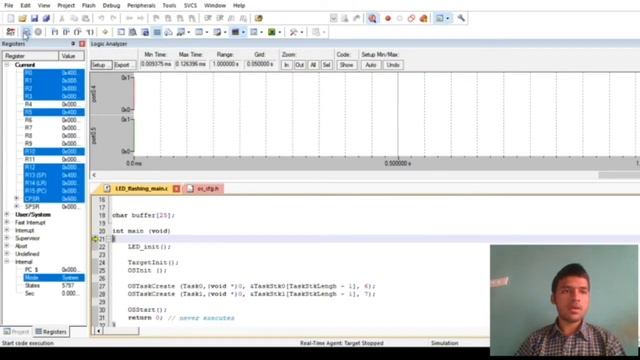Step into one line with the Step icon
Screen dimensions: 640x360
click(54, 32)
